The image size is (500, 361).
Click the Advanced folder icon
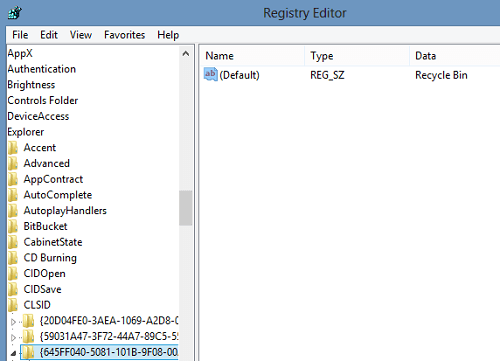[x=13, y=163]
